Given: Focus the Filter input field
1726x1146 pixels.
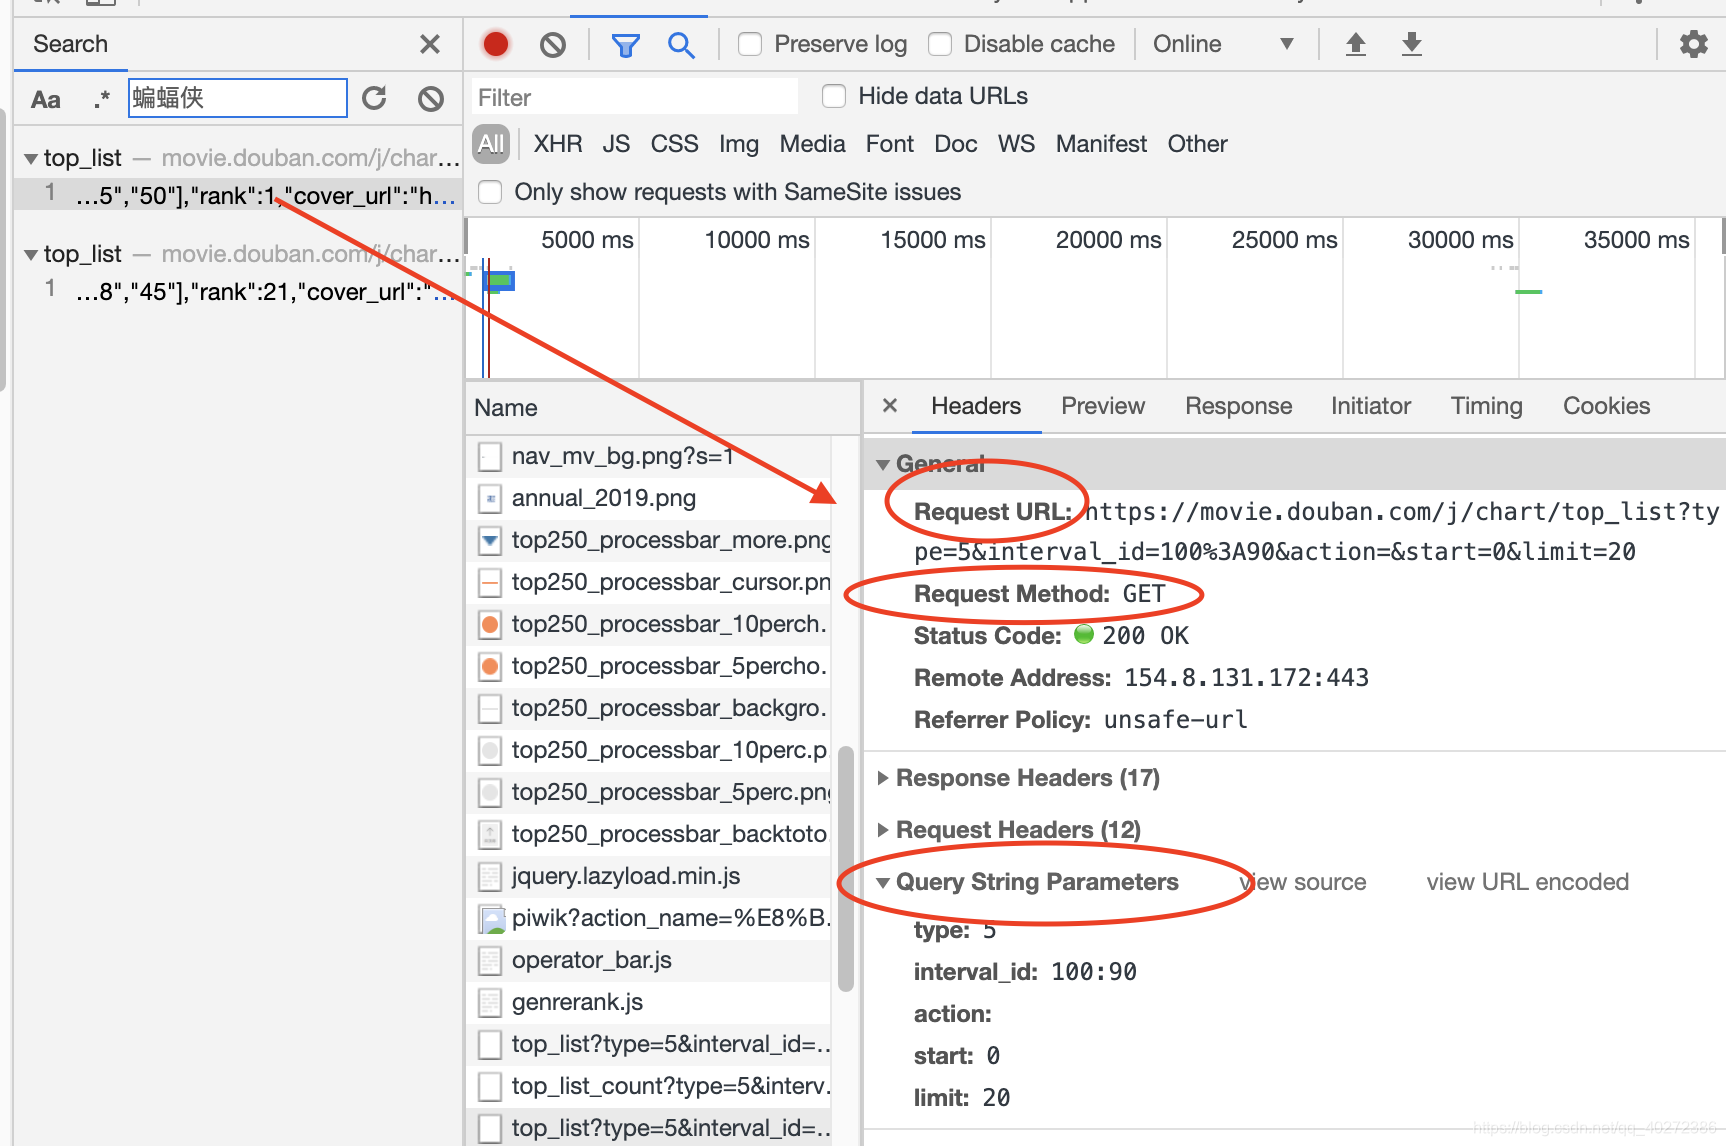Looking at the screenshot, I should click(635, 97).
